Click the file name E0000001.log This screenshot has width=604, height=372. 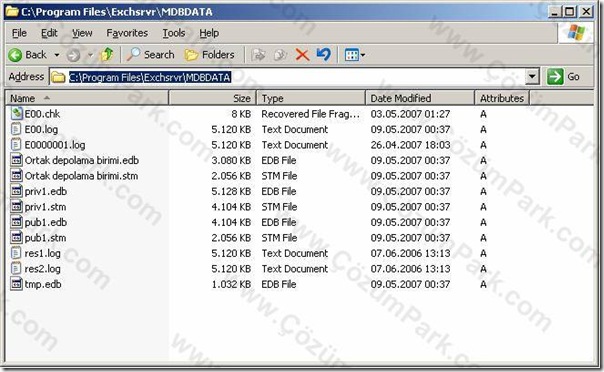point(55,145)
